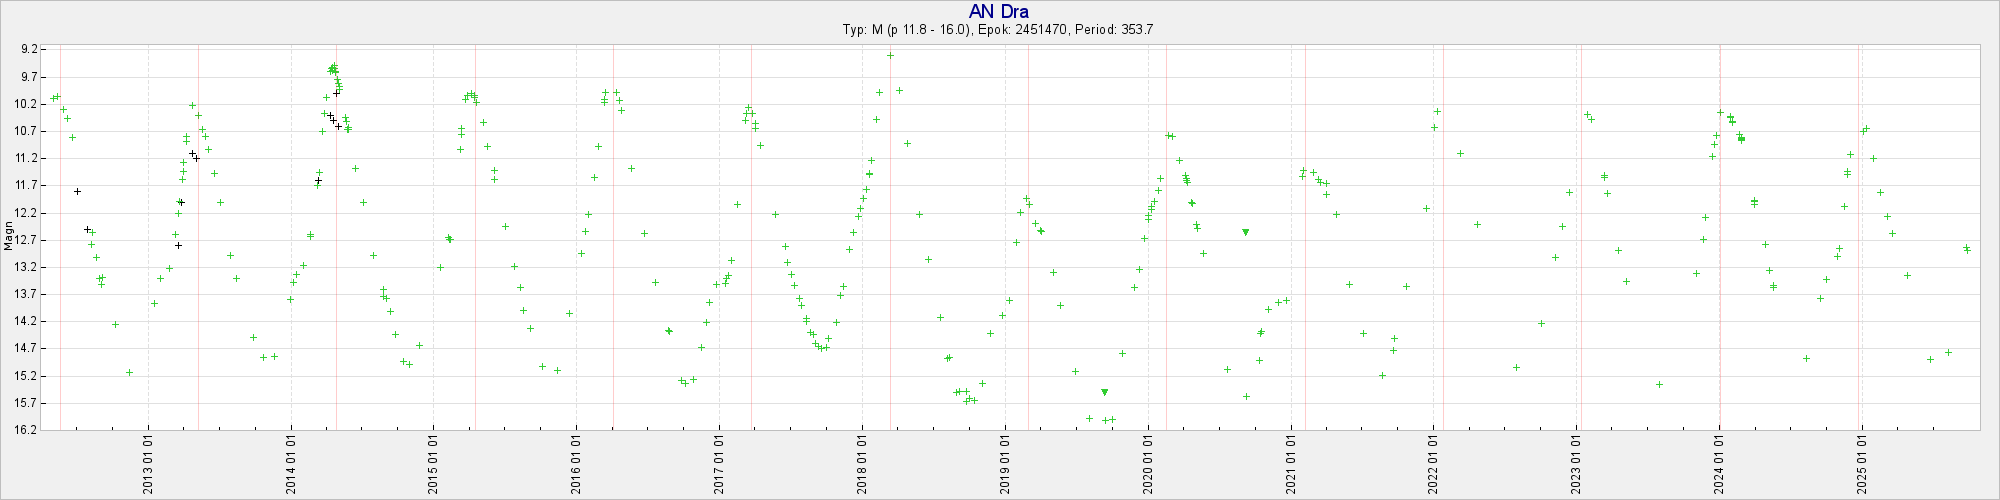This screenshot has height=500, width=2000.
Task: Click the black plus marker near magnitude 11.8 in 2012
Action: tap(77, 191)
